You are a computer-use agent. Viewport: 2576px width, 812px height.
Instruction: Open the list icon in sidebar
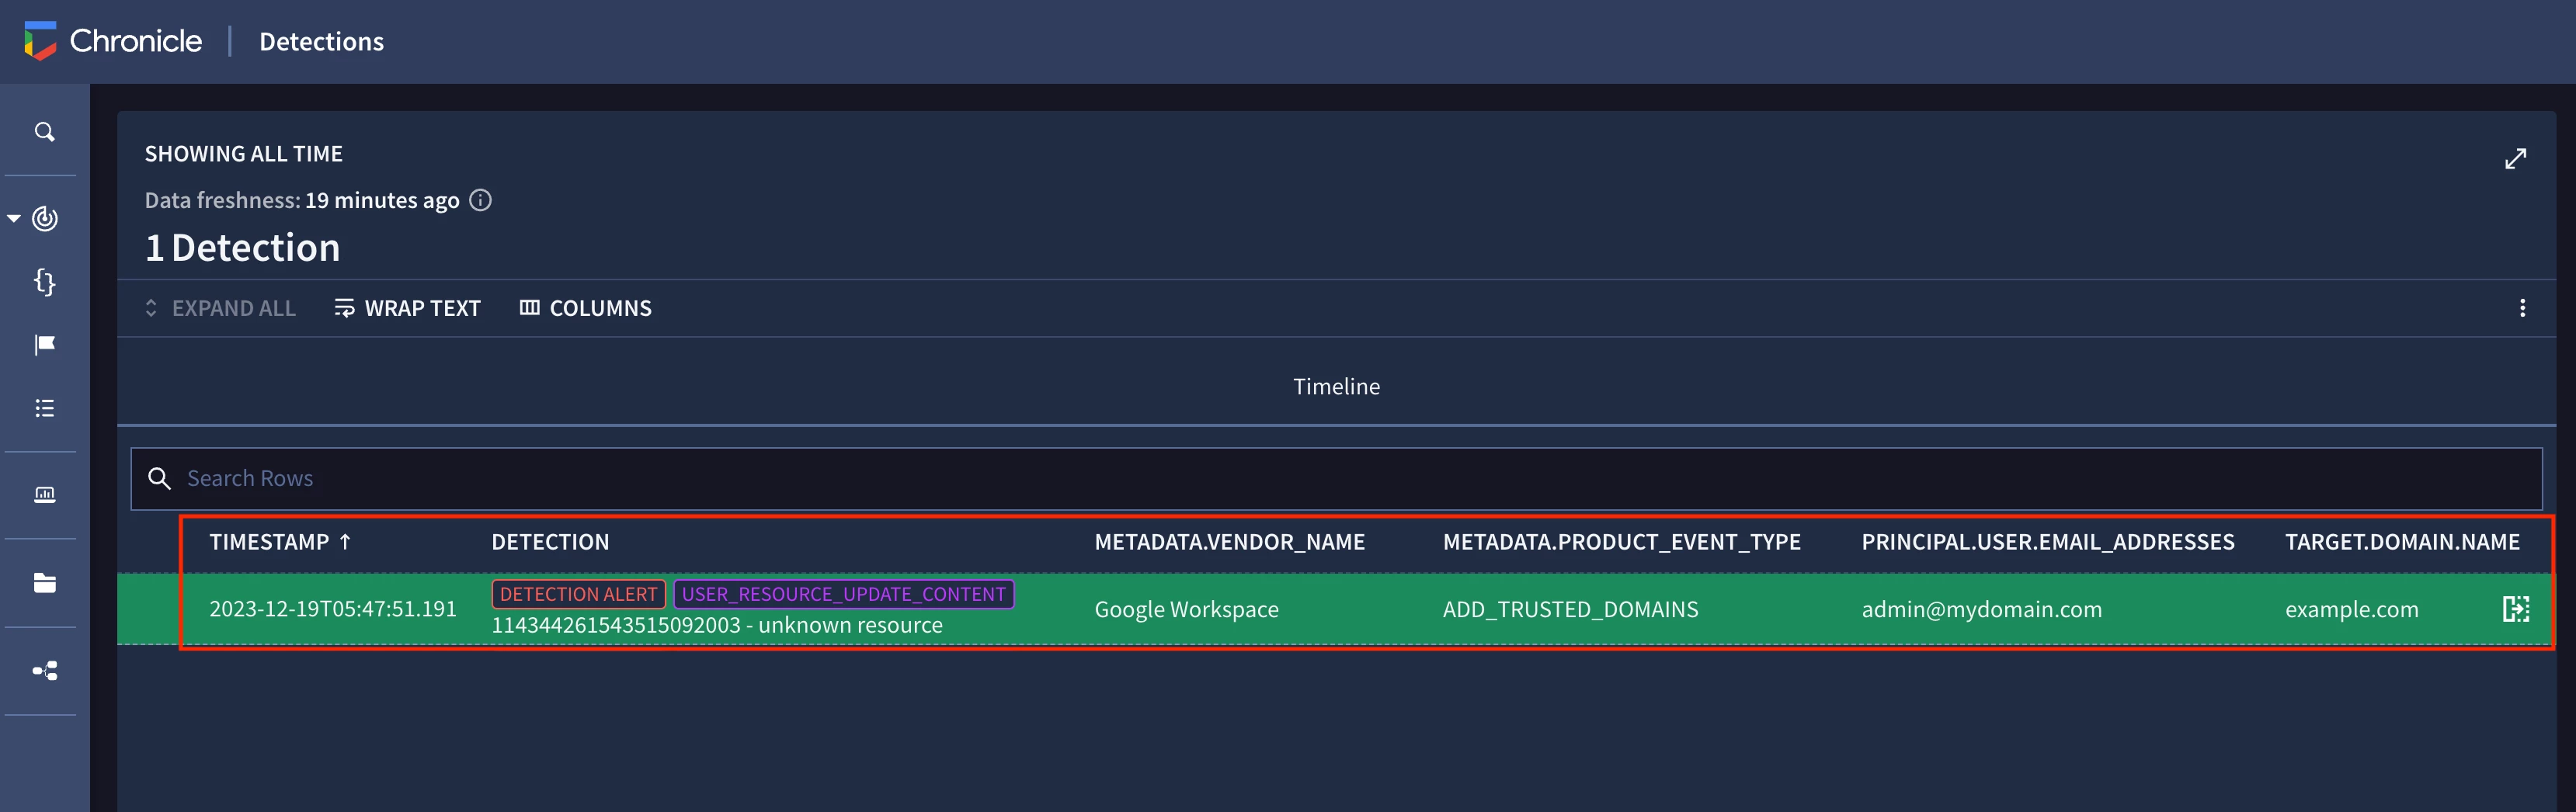coord(45,408)
